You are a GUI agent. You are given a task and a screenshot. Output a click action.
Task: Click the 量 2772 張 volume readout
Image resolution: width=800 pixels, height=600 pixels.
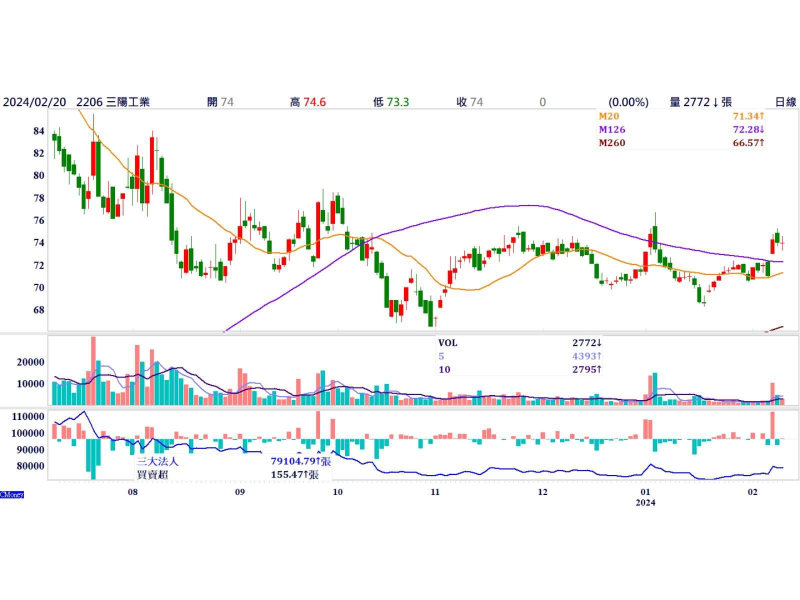[x=702, y=102]
